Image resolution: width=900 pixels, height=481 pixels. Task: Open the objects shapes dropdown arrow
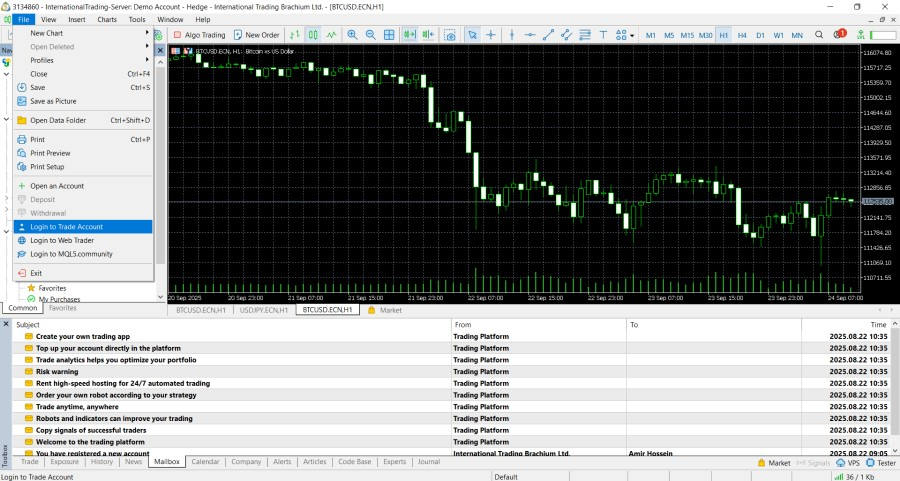point(632,35)
